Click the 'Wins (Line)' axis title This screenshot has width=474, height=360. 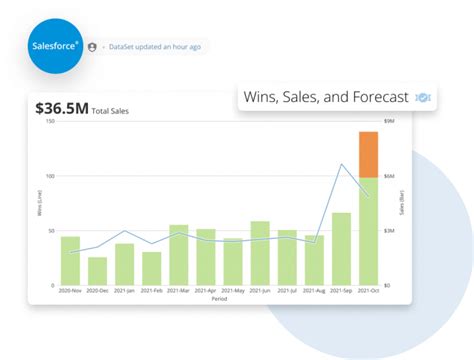pos(40,203)
